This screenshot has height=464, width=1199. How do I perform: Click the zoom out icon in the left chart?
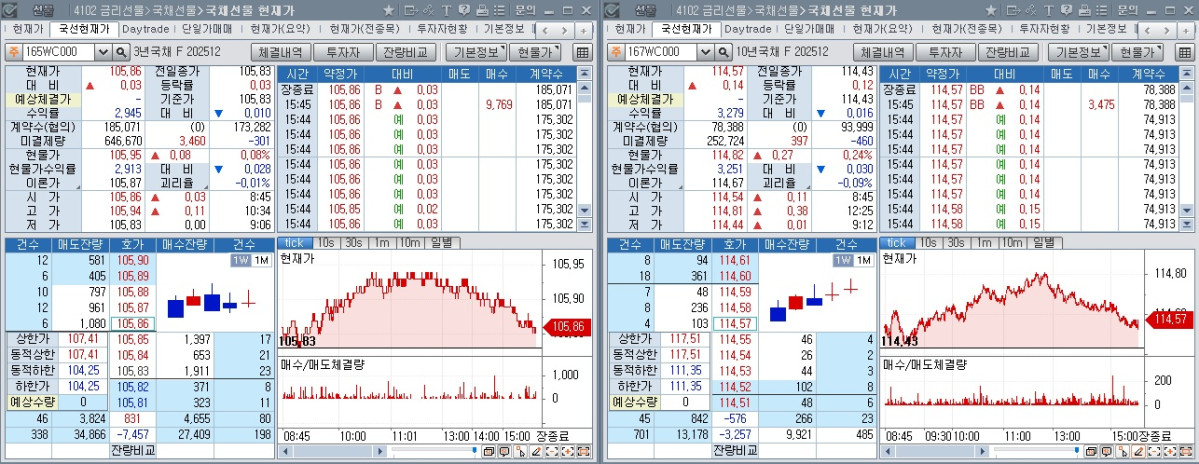[x=553, y=452]
